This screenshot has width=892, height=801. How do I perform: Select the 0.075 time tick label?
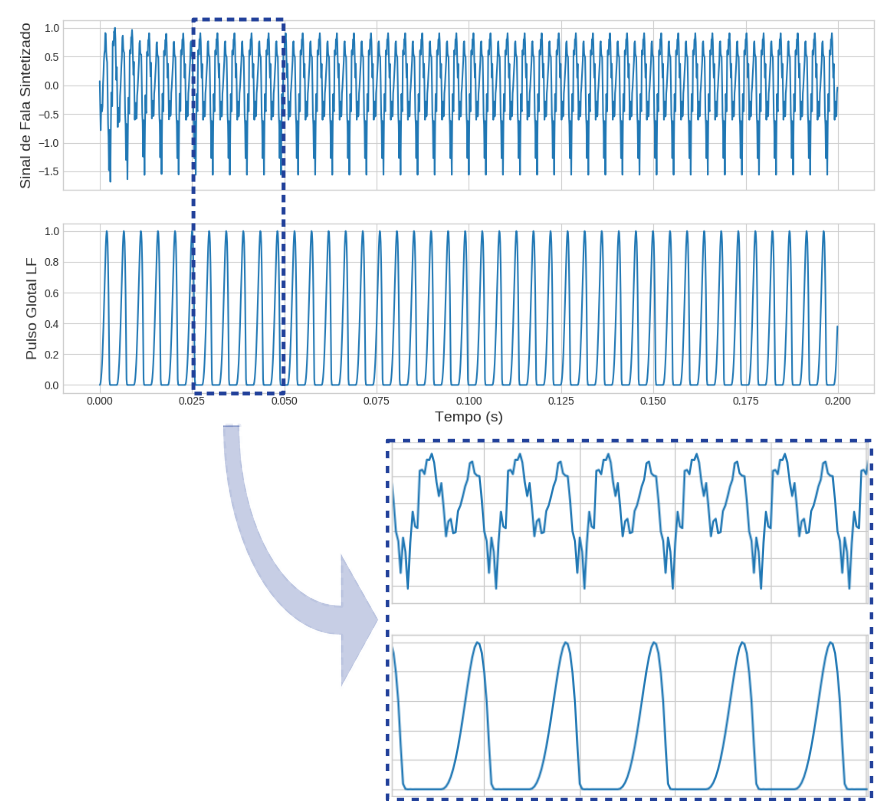[x=376, y=400]
